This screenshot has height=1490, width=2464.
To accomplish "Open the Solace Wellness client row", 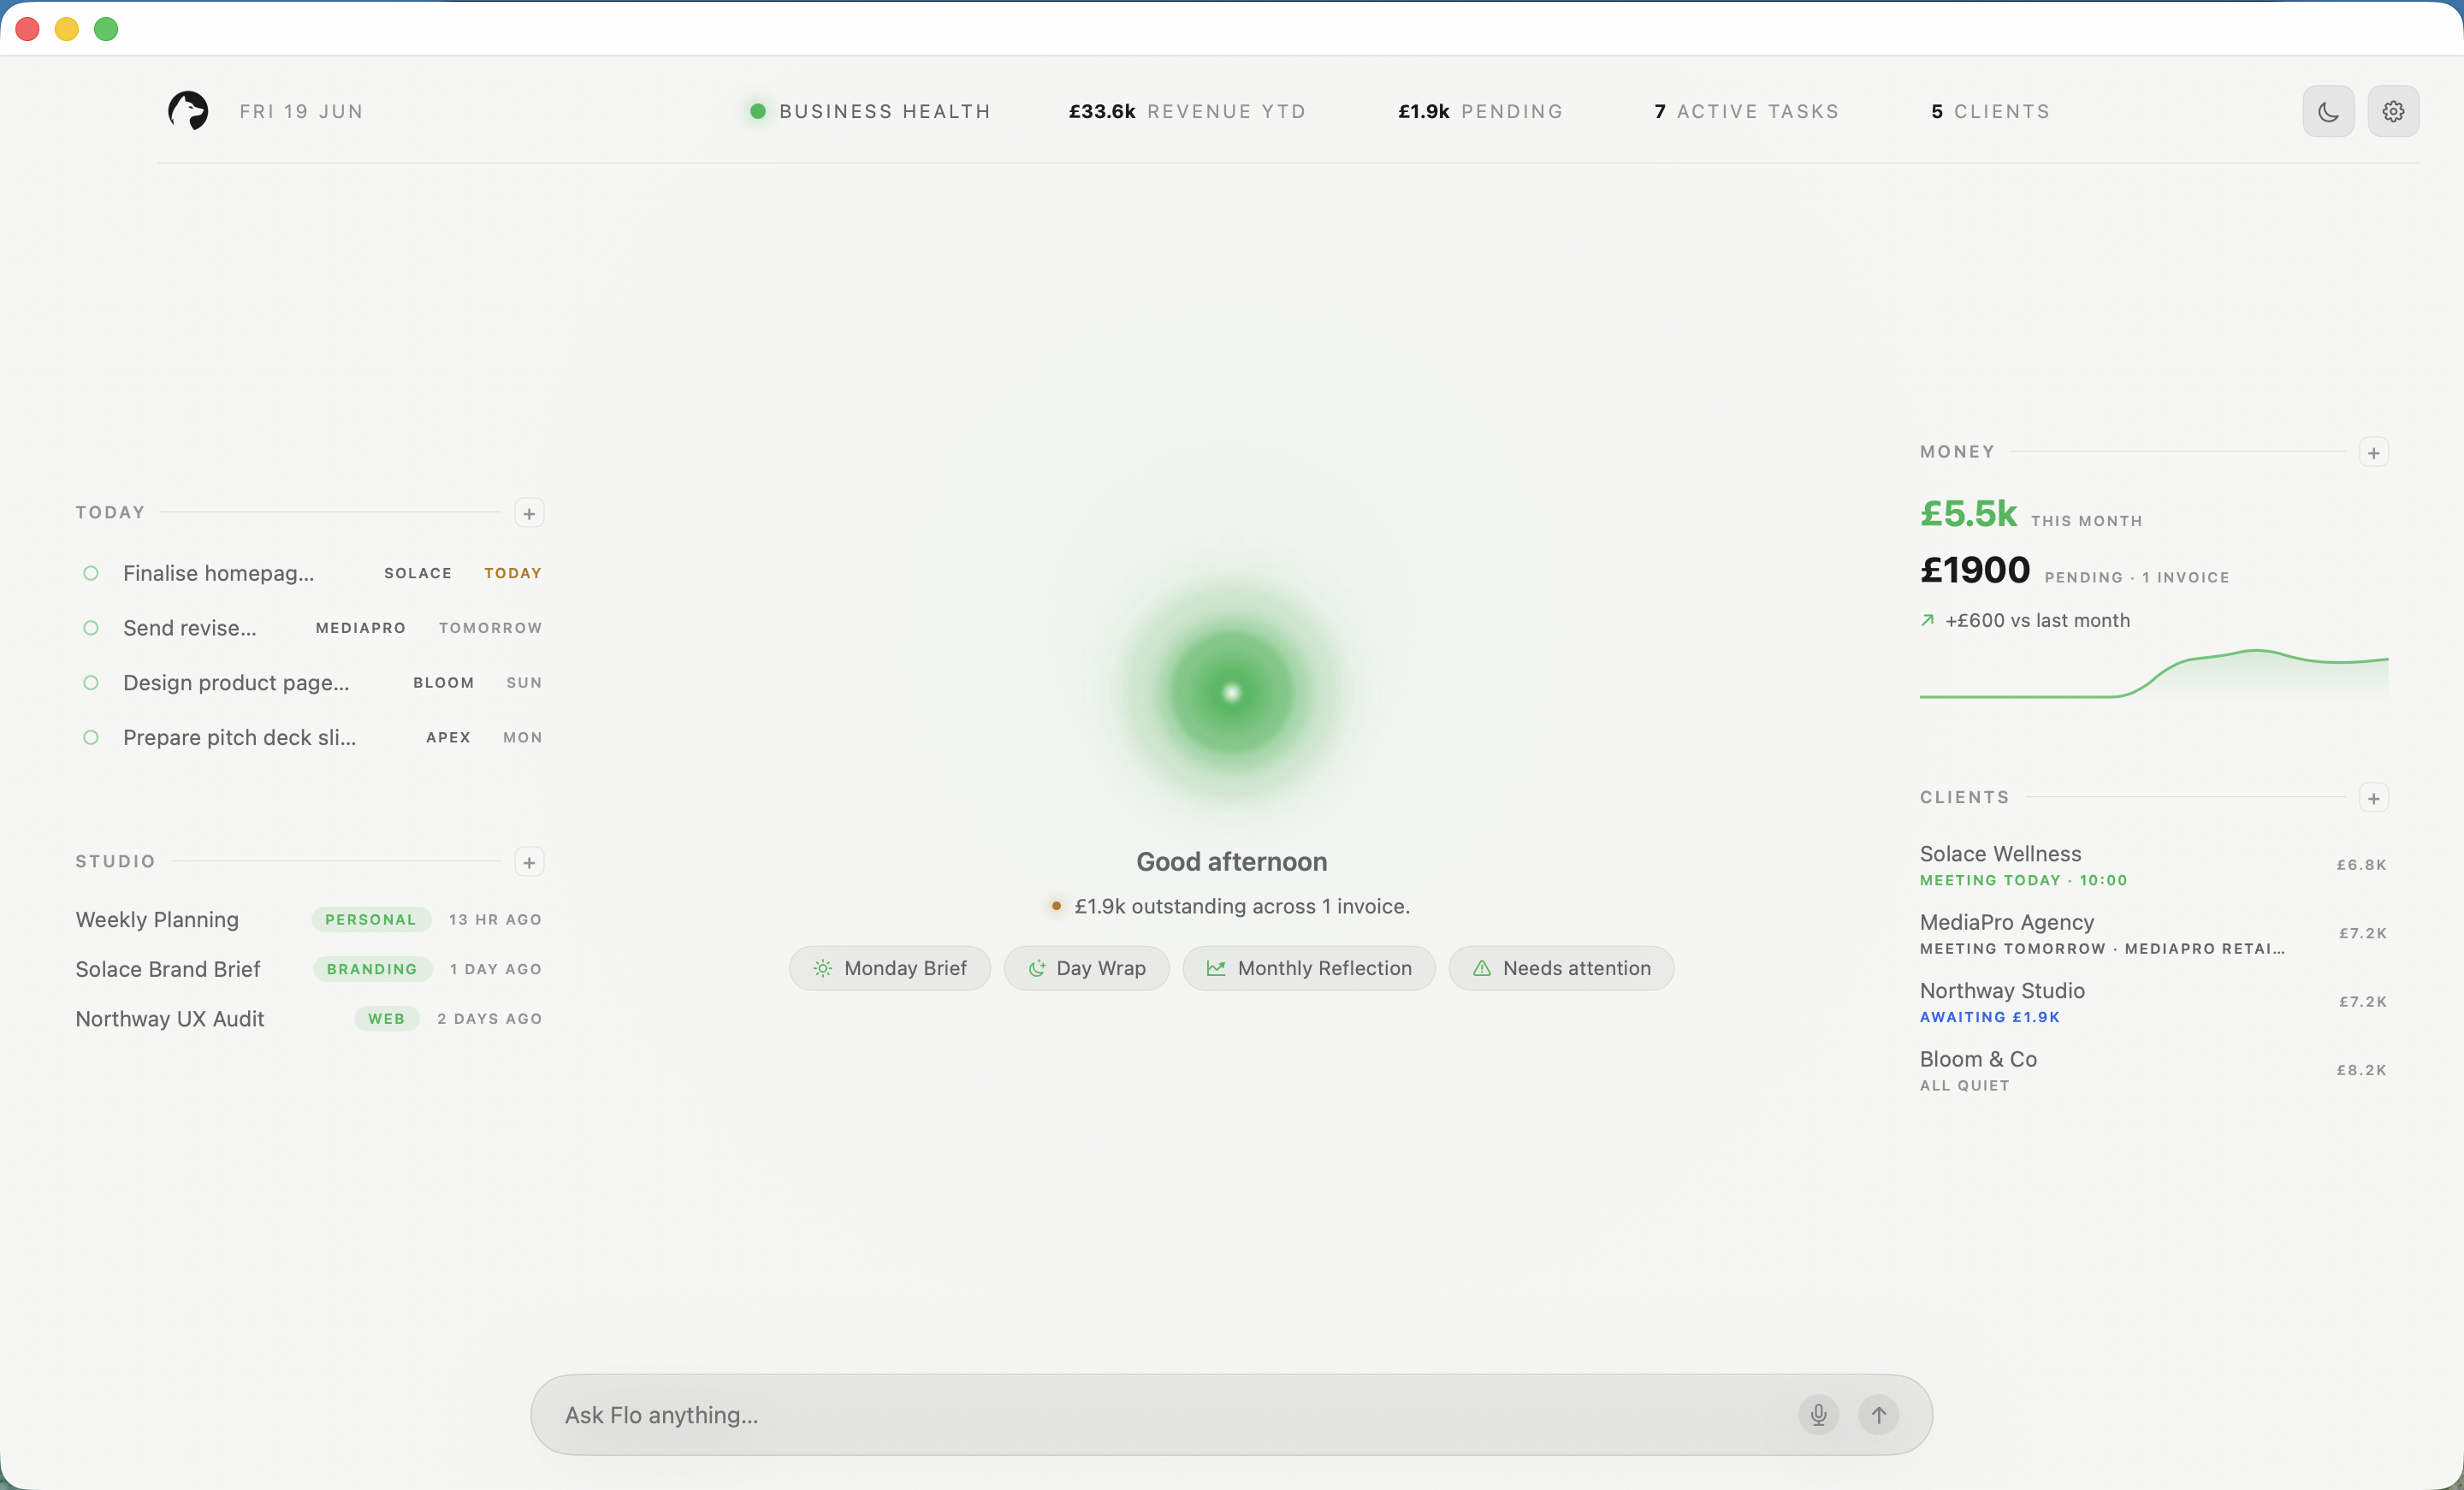I will (2153, 865).
